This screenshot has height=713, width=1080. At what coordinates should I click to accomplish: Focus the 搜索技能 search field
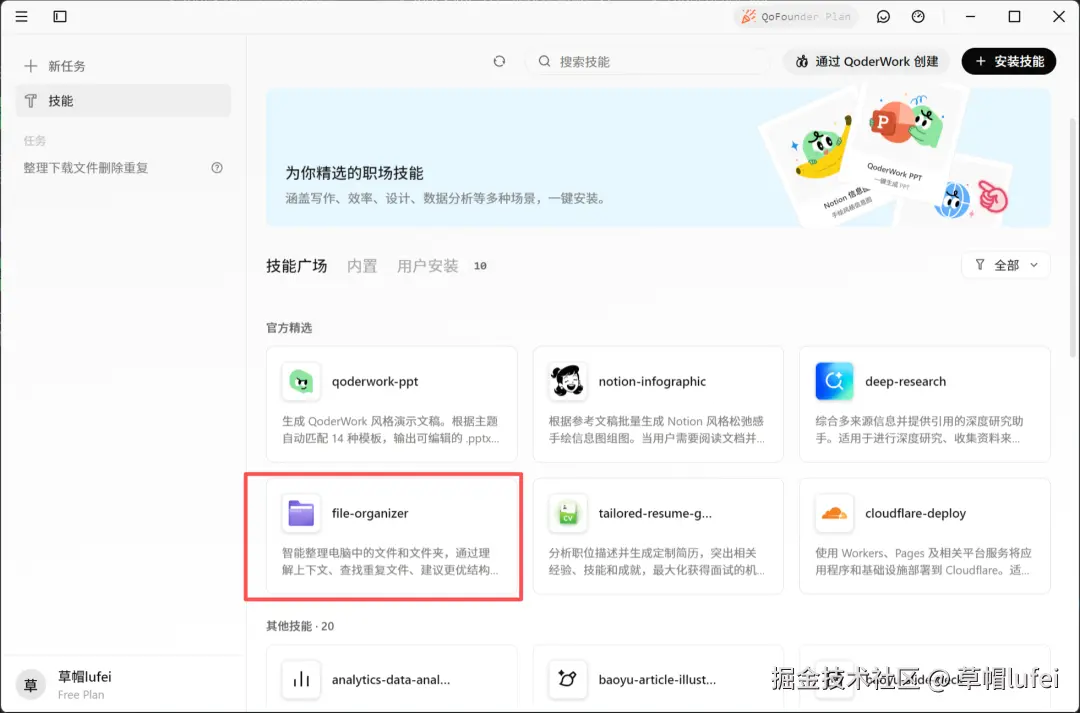pos(648,61)
